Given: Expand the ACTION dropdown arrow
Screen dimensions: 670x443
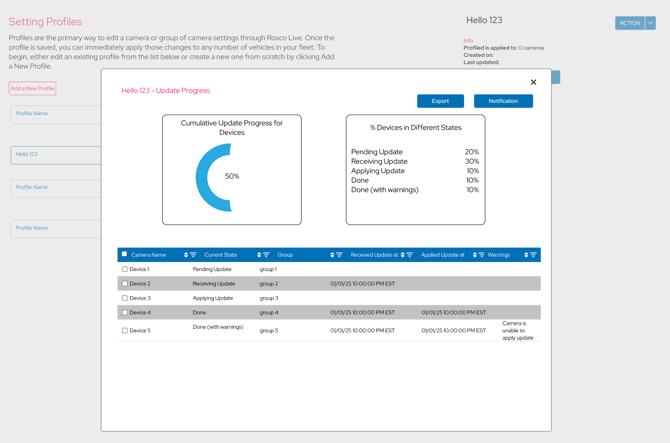Looking at the screenshot, I should (x=650, y=23).
